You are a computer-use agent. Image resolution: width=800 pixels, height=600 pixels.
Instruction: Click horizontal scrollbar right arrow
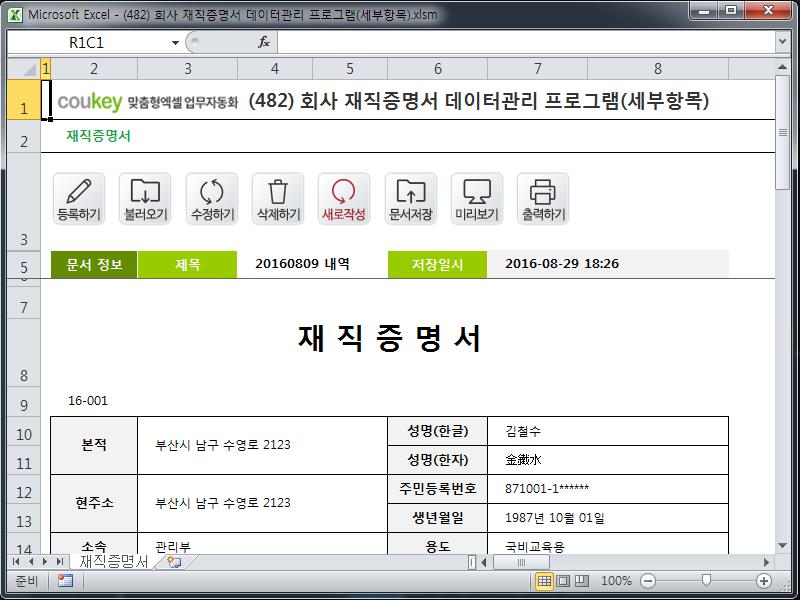click(766, 562)
